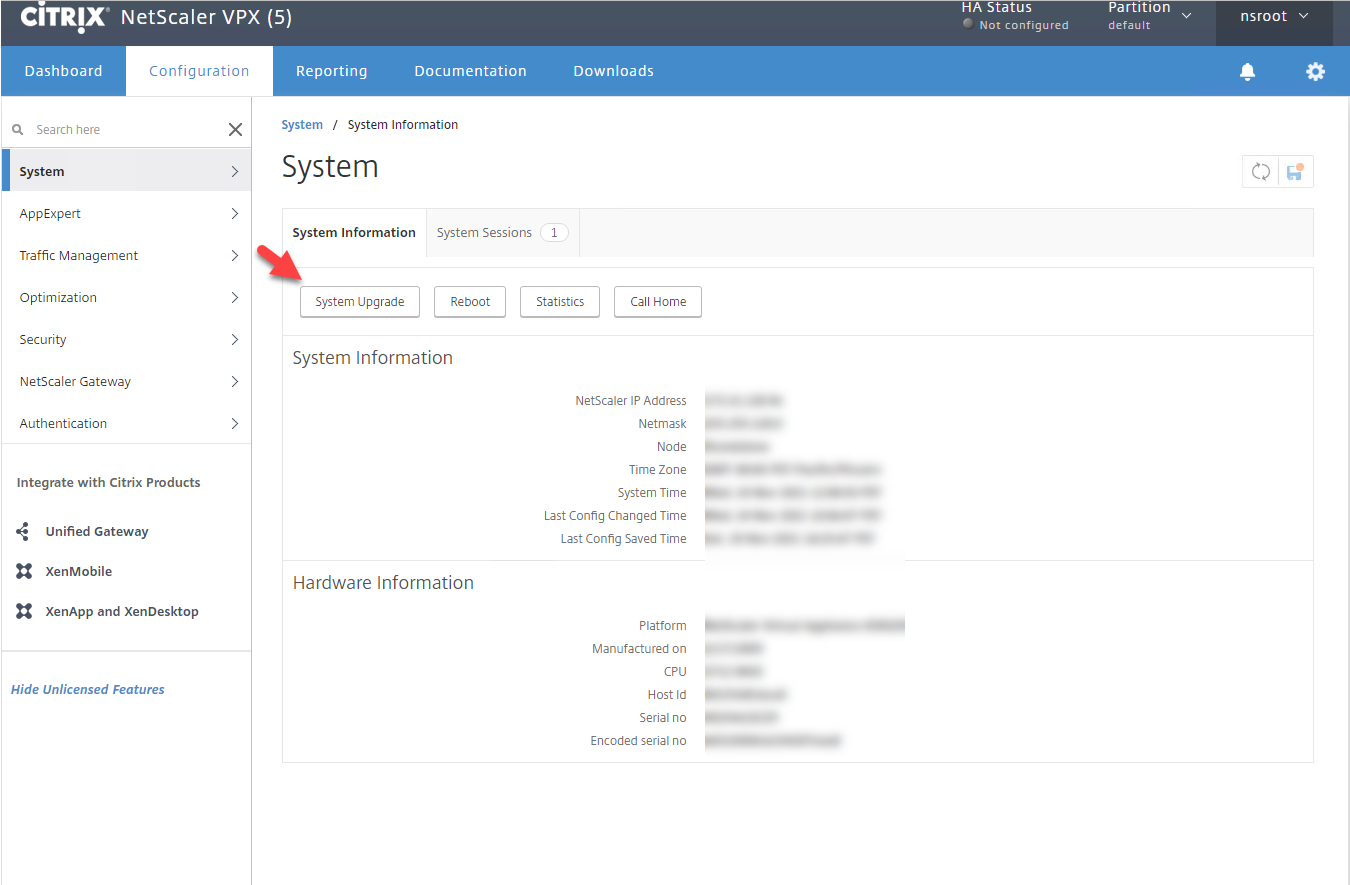Click the Netmask label
Image resolution: width=1350 pixels, height=885 pixels.
click(662, 423)
